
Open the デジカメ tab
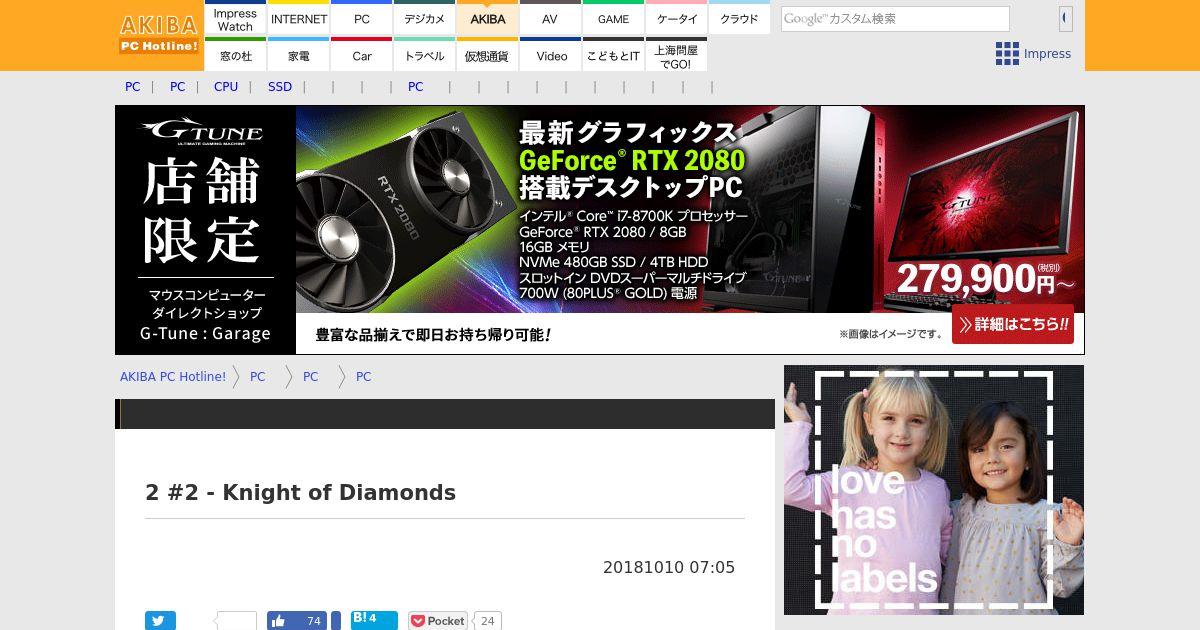(425, 19)
